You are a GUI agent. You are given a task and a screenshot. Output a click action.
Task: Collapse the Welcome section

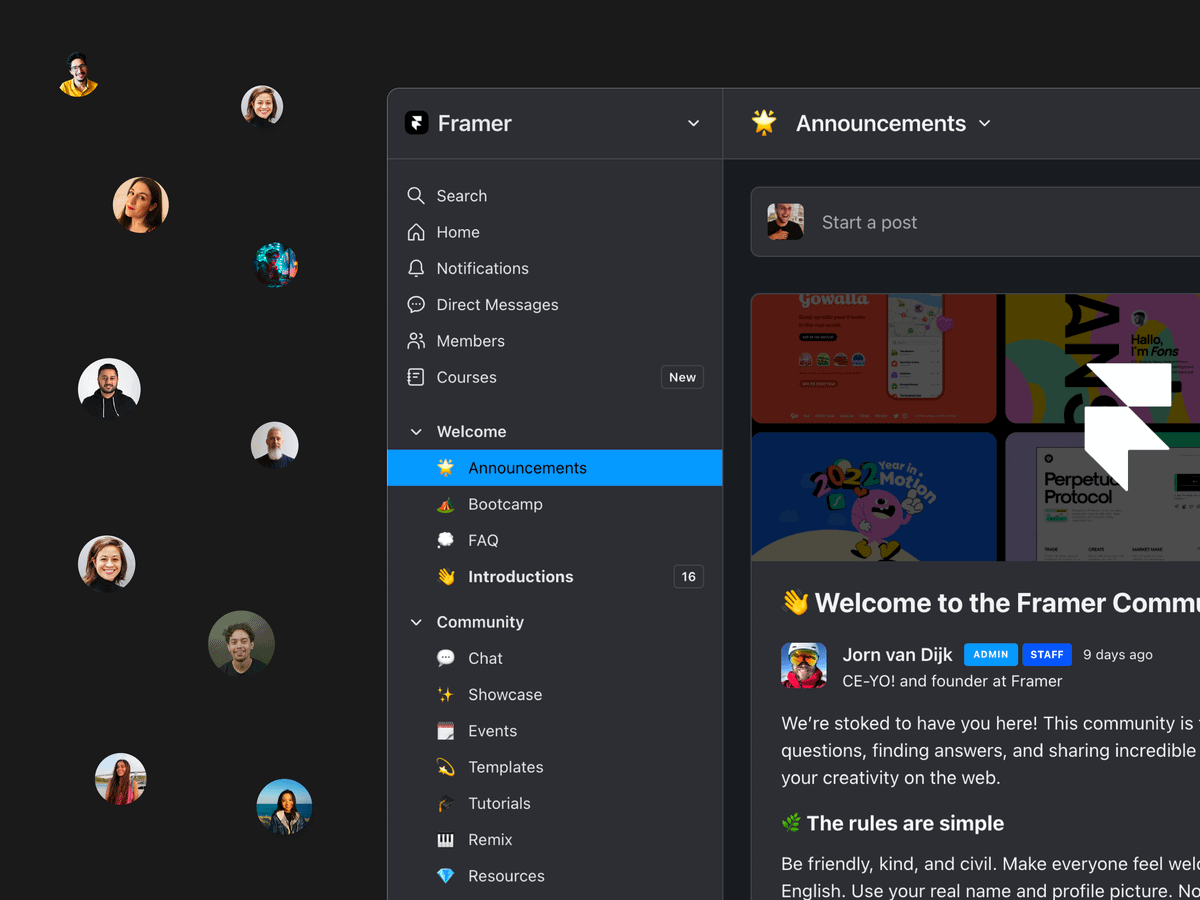coord(416,432)
